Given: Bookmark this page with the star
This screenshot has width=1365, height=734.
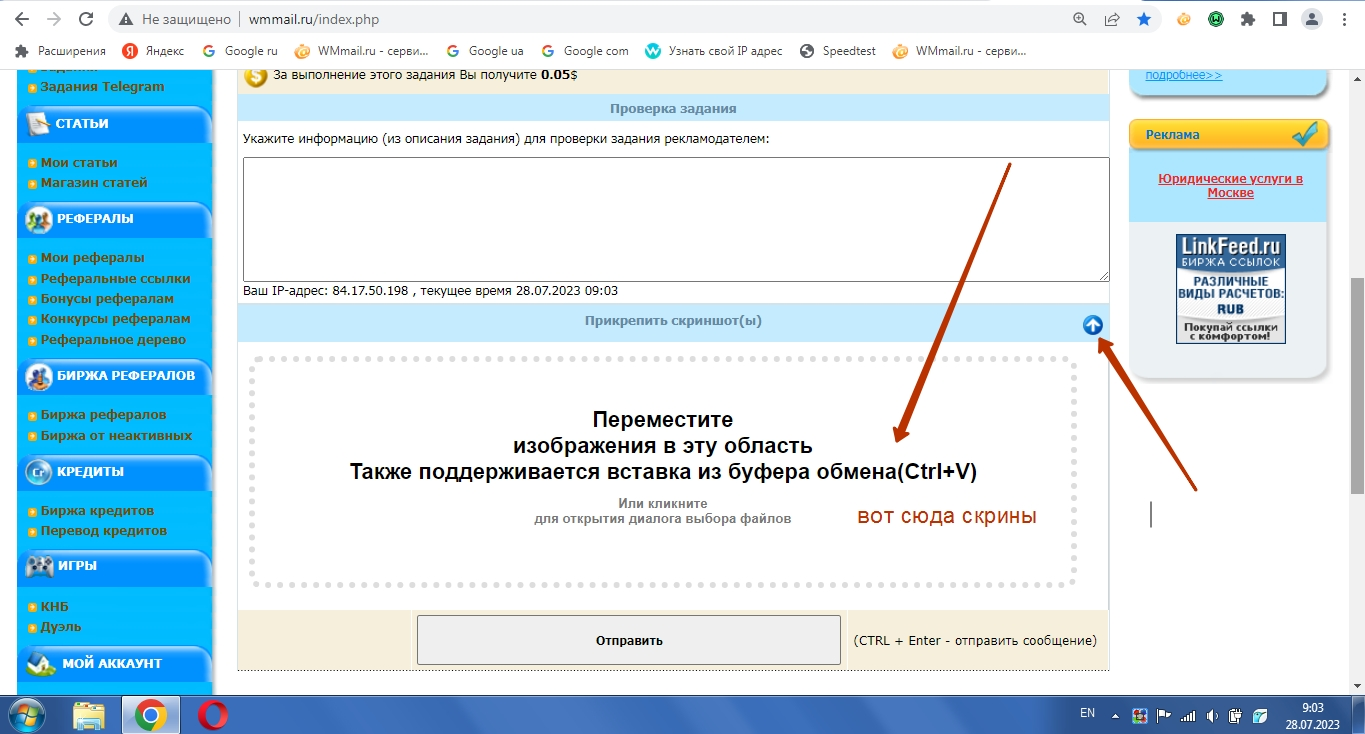Looking at the screenshot, I should tap(1144, 19).
